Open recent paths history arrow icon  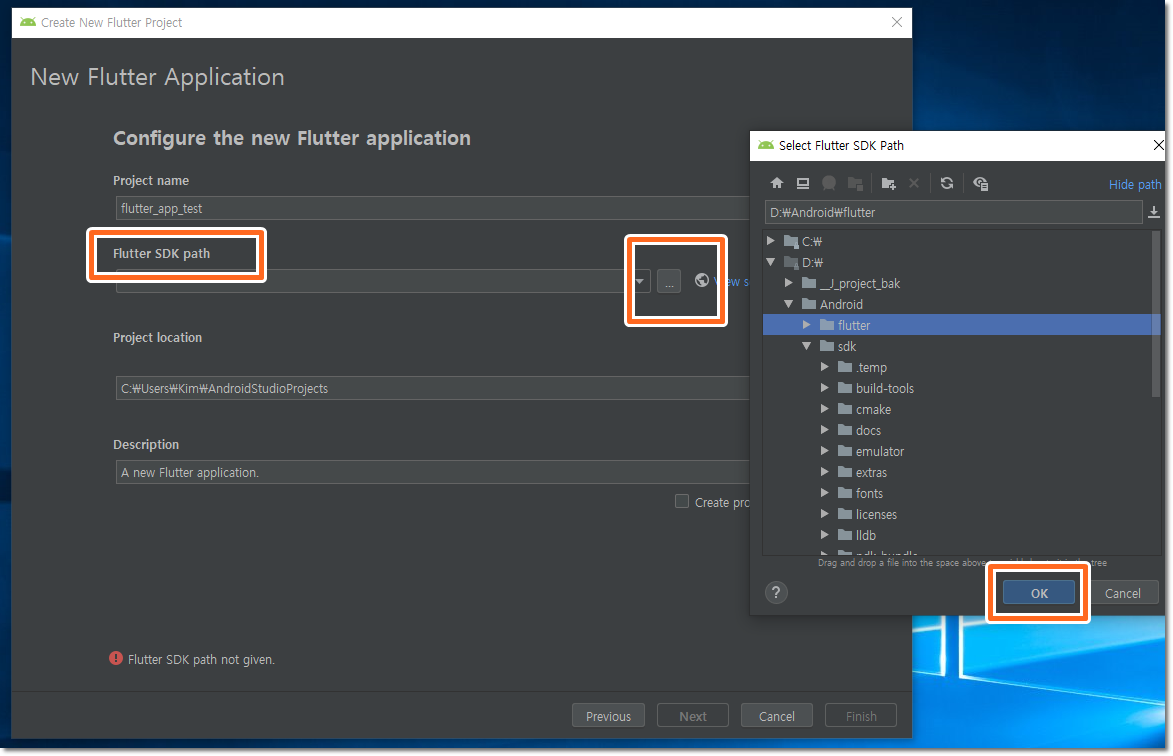(x=1154, y=212)
